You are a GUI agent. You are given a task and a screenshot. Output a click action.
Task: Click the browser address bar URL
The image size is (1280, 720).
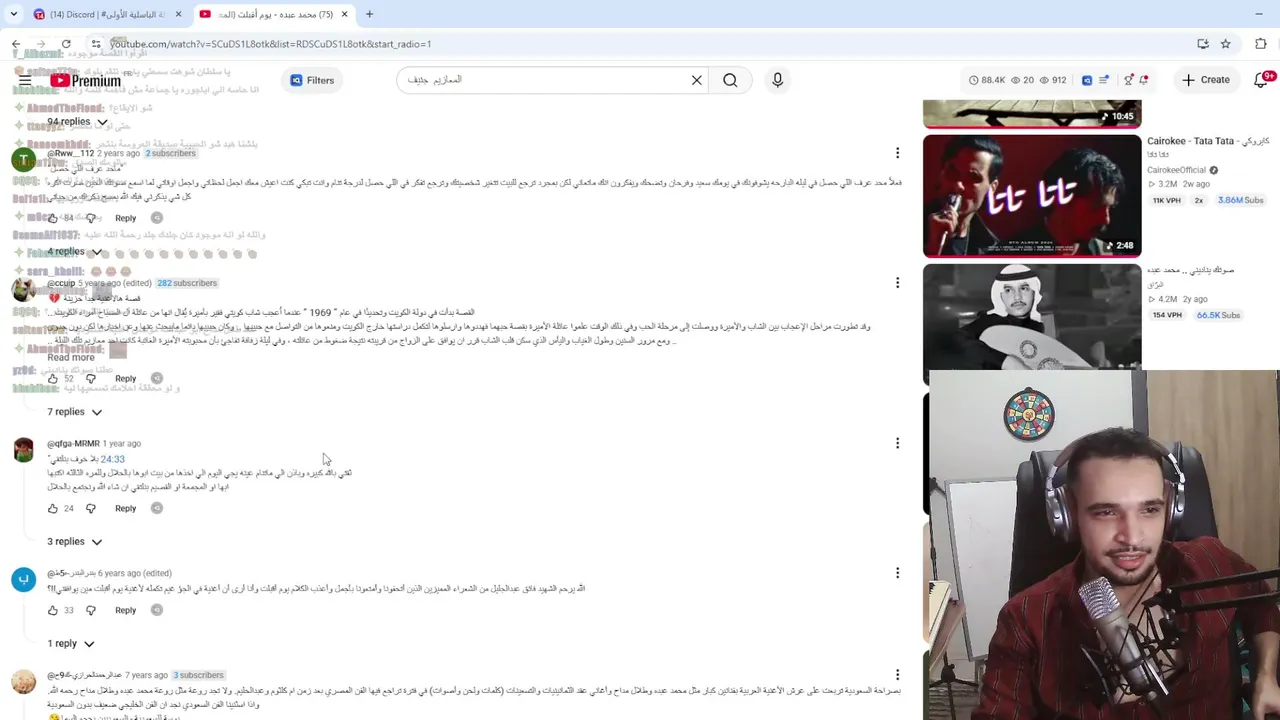[270, 44]
